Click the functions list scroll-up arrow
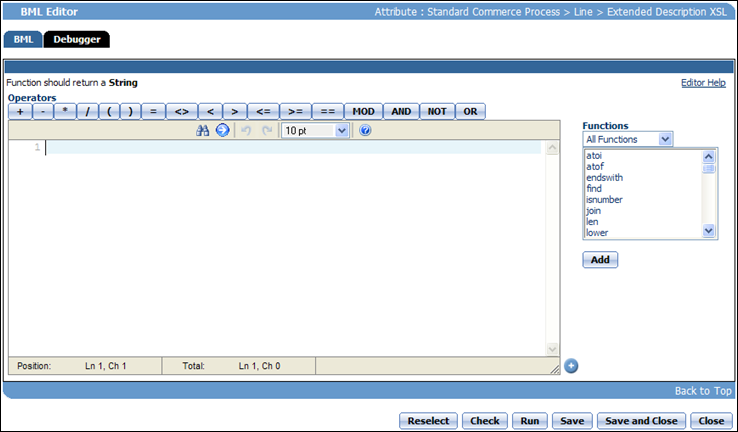 click(x=708, y=156)
